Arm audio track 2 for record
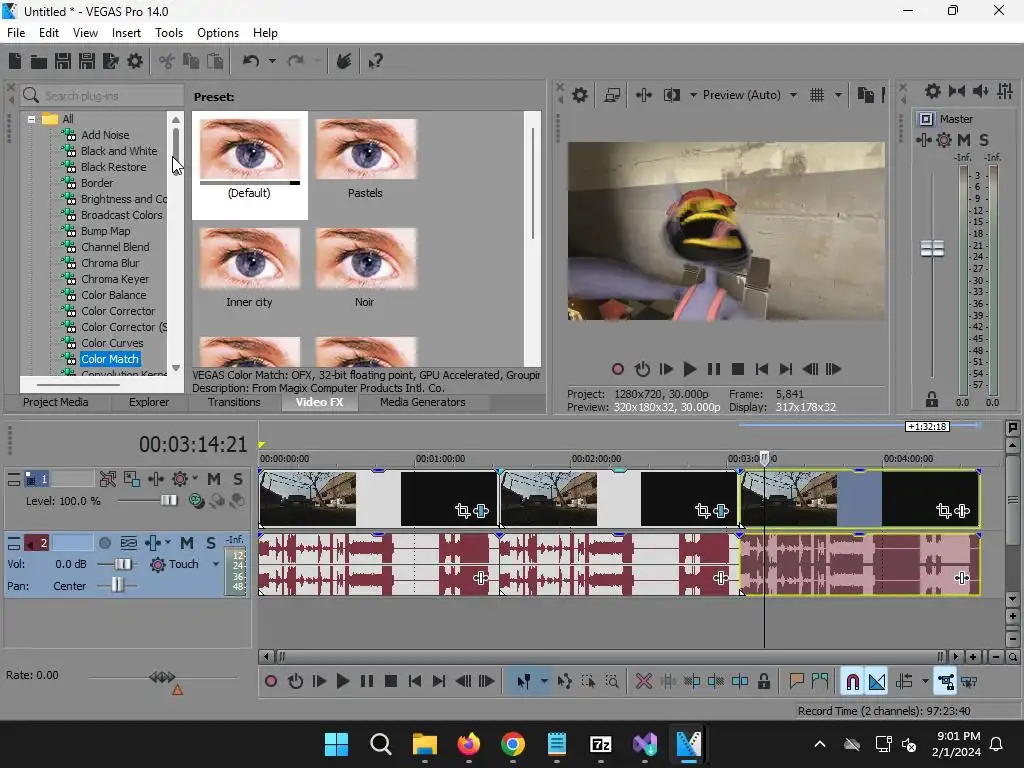This screenshot has height=768, width=1024. click(104, 543)
